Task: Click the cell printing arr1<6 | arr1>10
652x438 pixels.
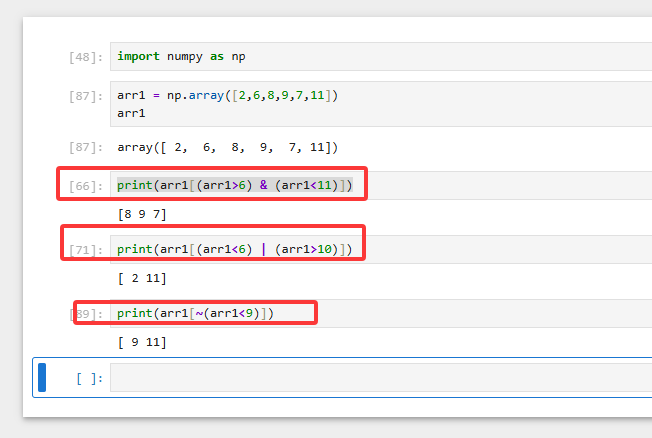Action: [380, 249]
